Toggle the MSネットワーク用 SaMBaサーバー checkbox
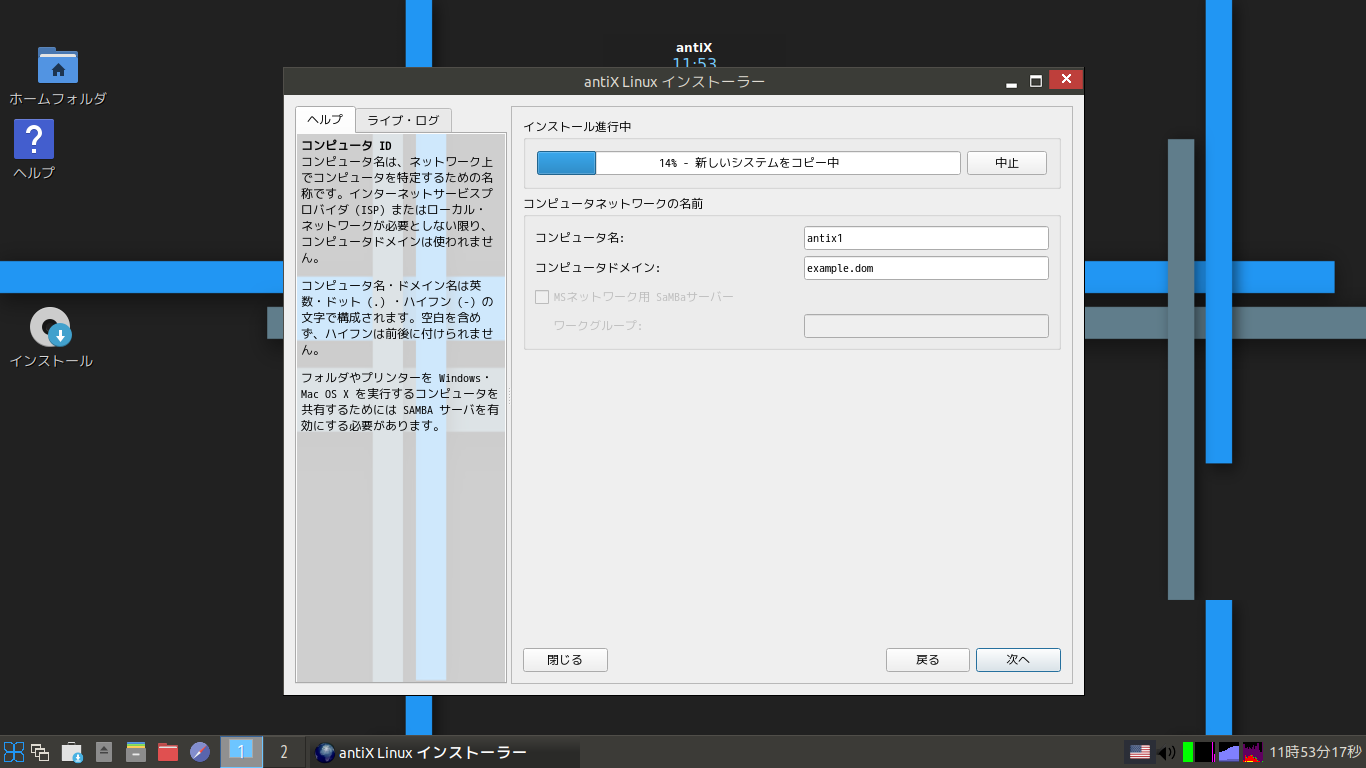The image size is (1366, 768). tap(542, 297)
